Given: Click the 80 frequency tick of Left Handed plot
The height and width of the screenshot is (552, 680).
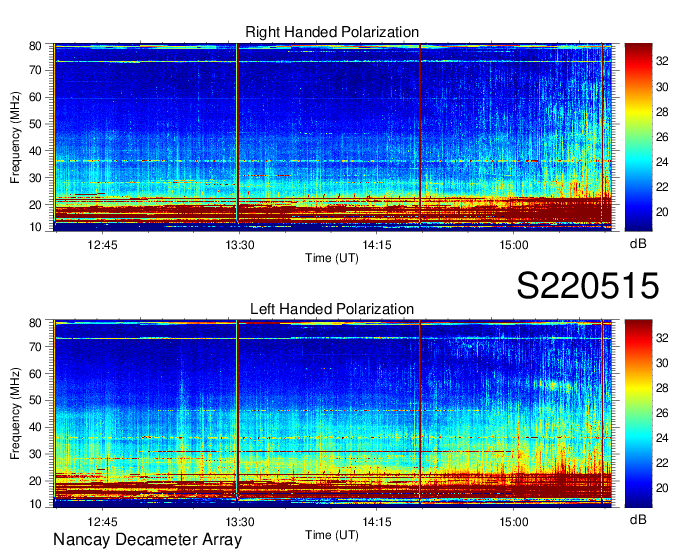Looking at the screenshot, I should [x=35, y=323].
